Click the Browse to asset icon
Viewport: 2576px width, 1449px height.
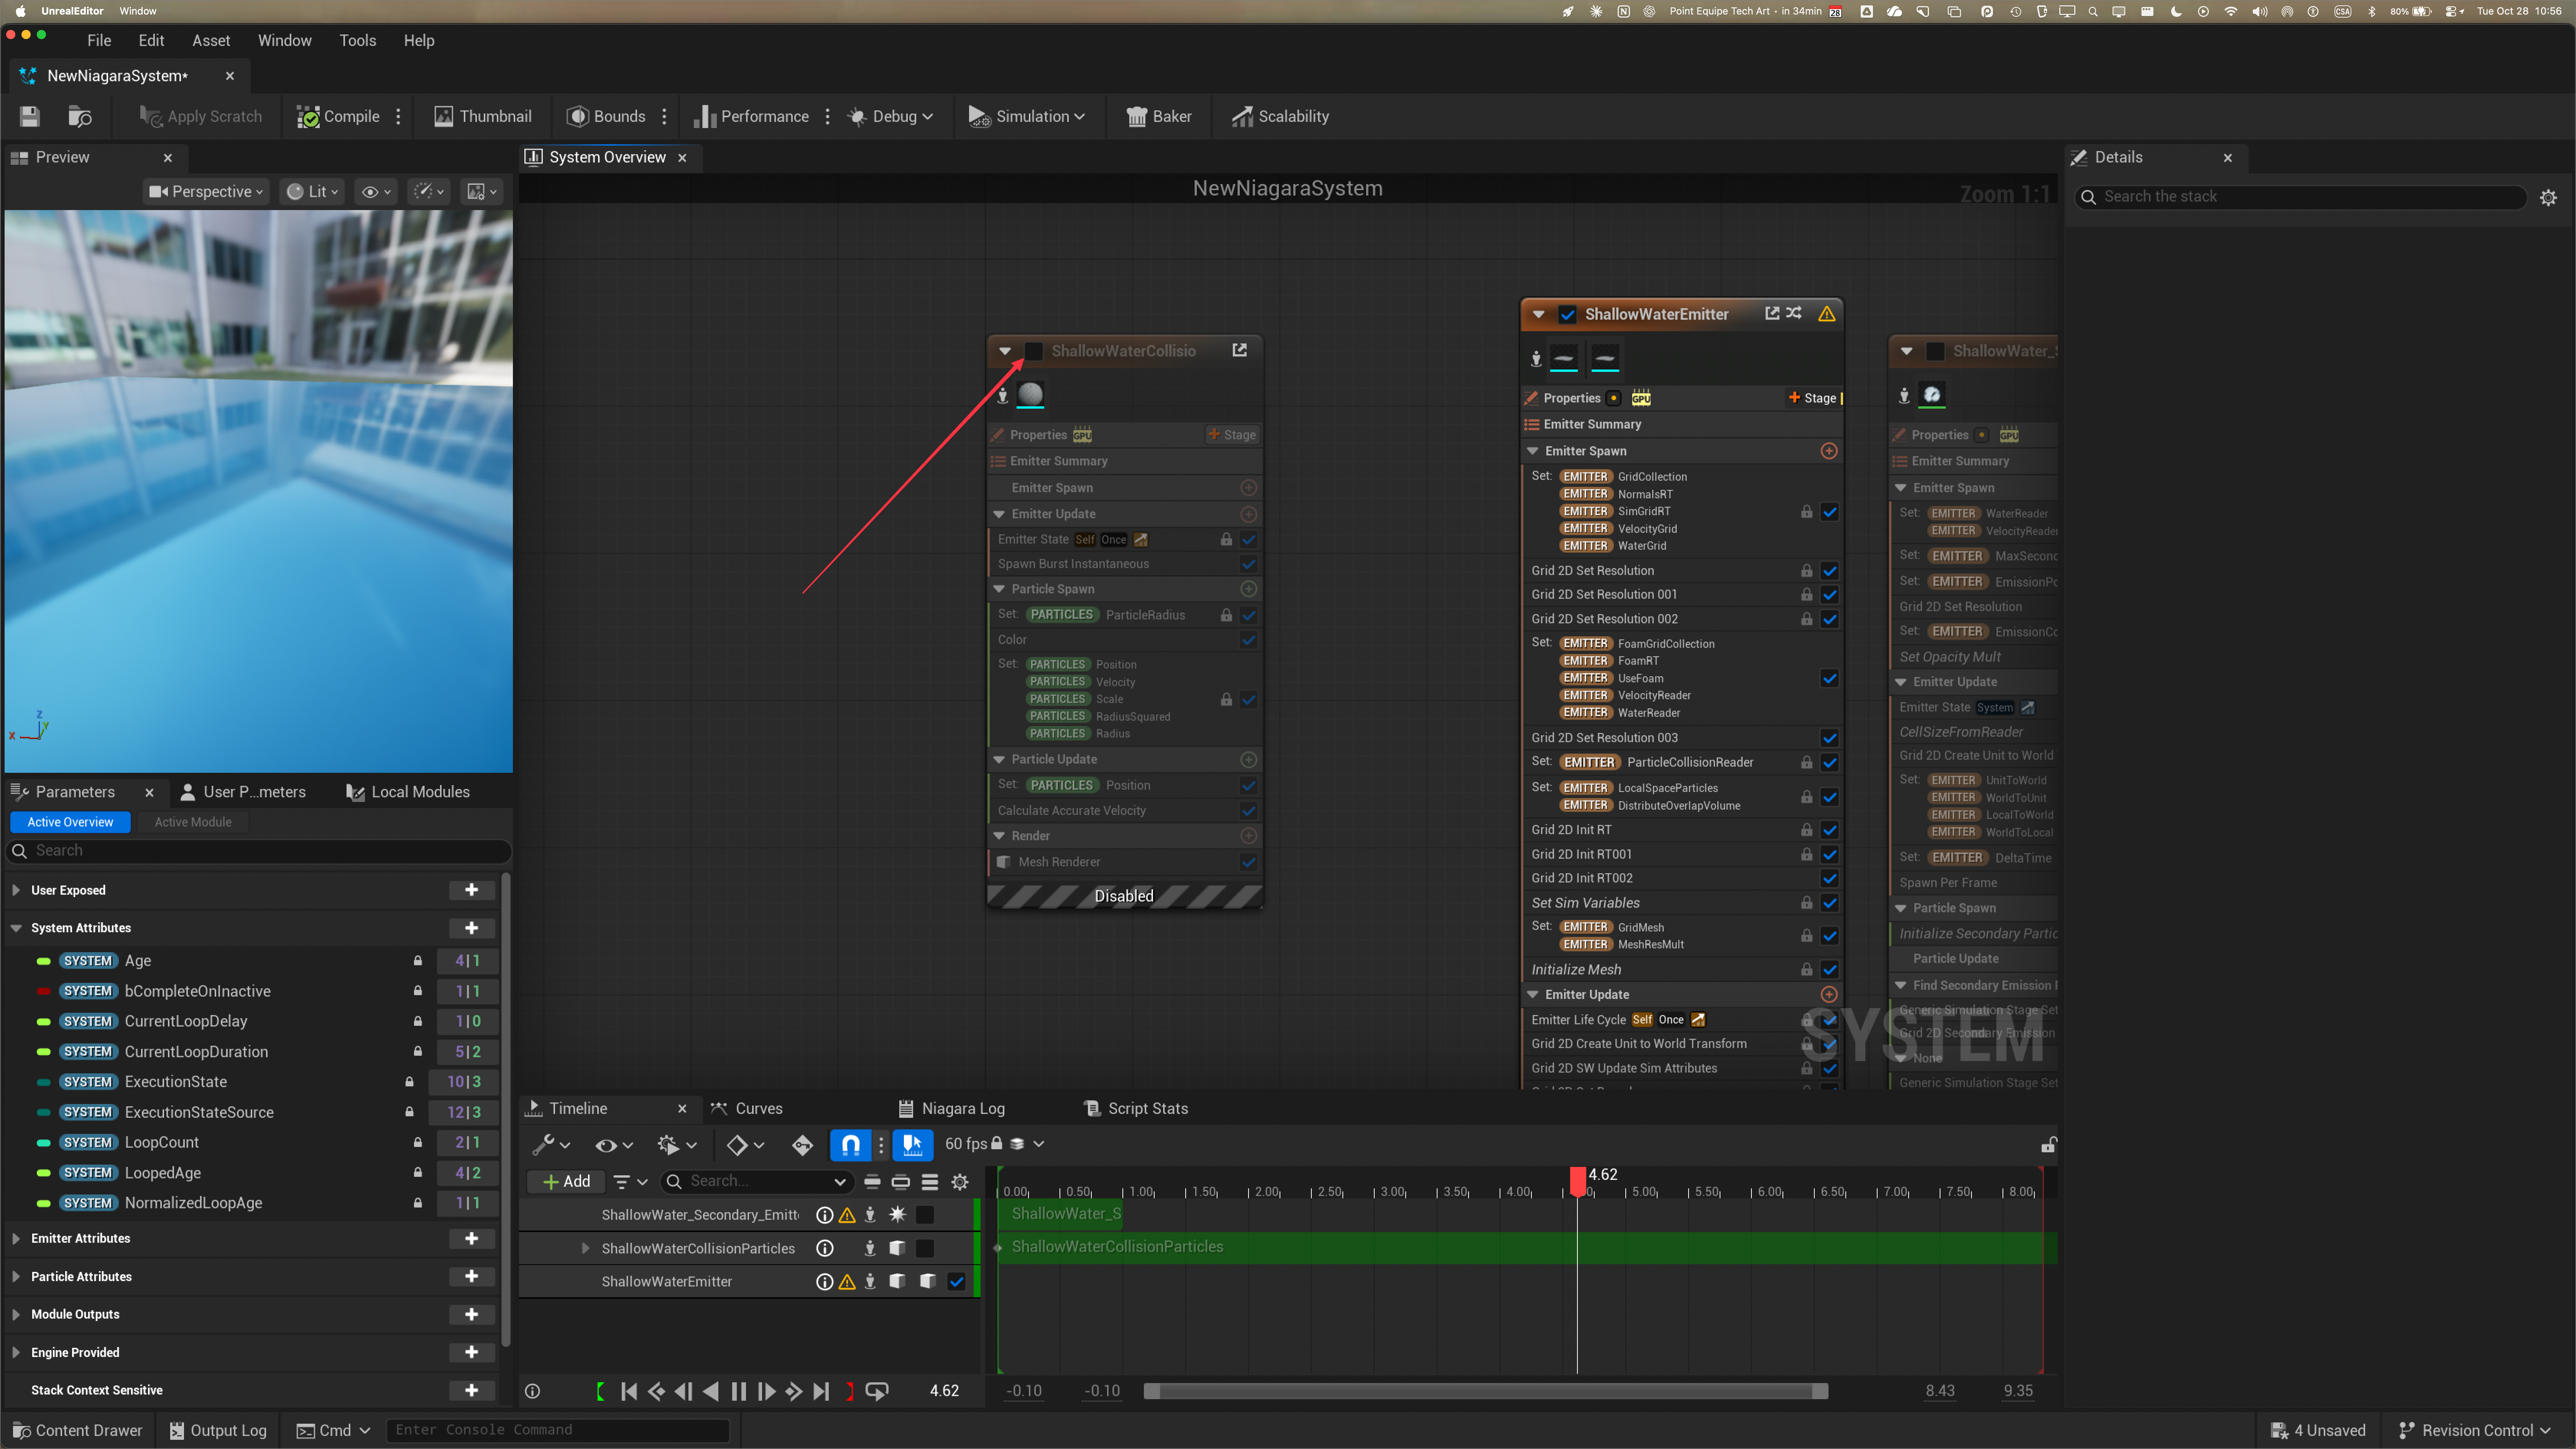tap(80, 116)
